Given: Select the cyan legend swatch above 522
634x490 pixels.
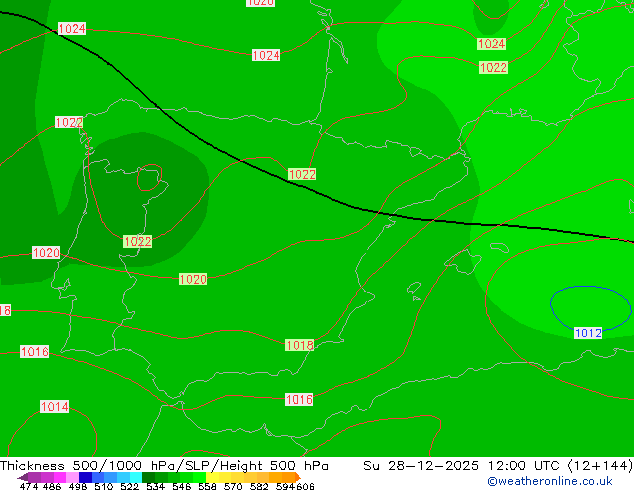Looking at the screenshot, I should click(x=136, y=477).
